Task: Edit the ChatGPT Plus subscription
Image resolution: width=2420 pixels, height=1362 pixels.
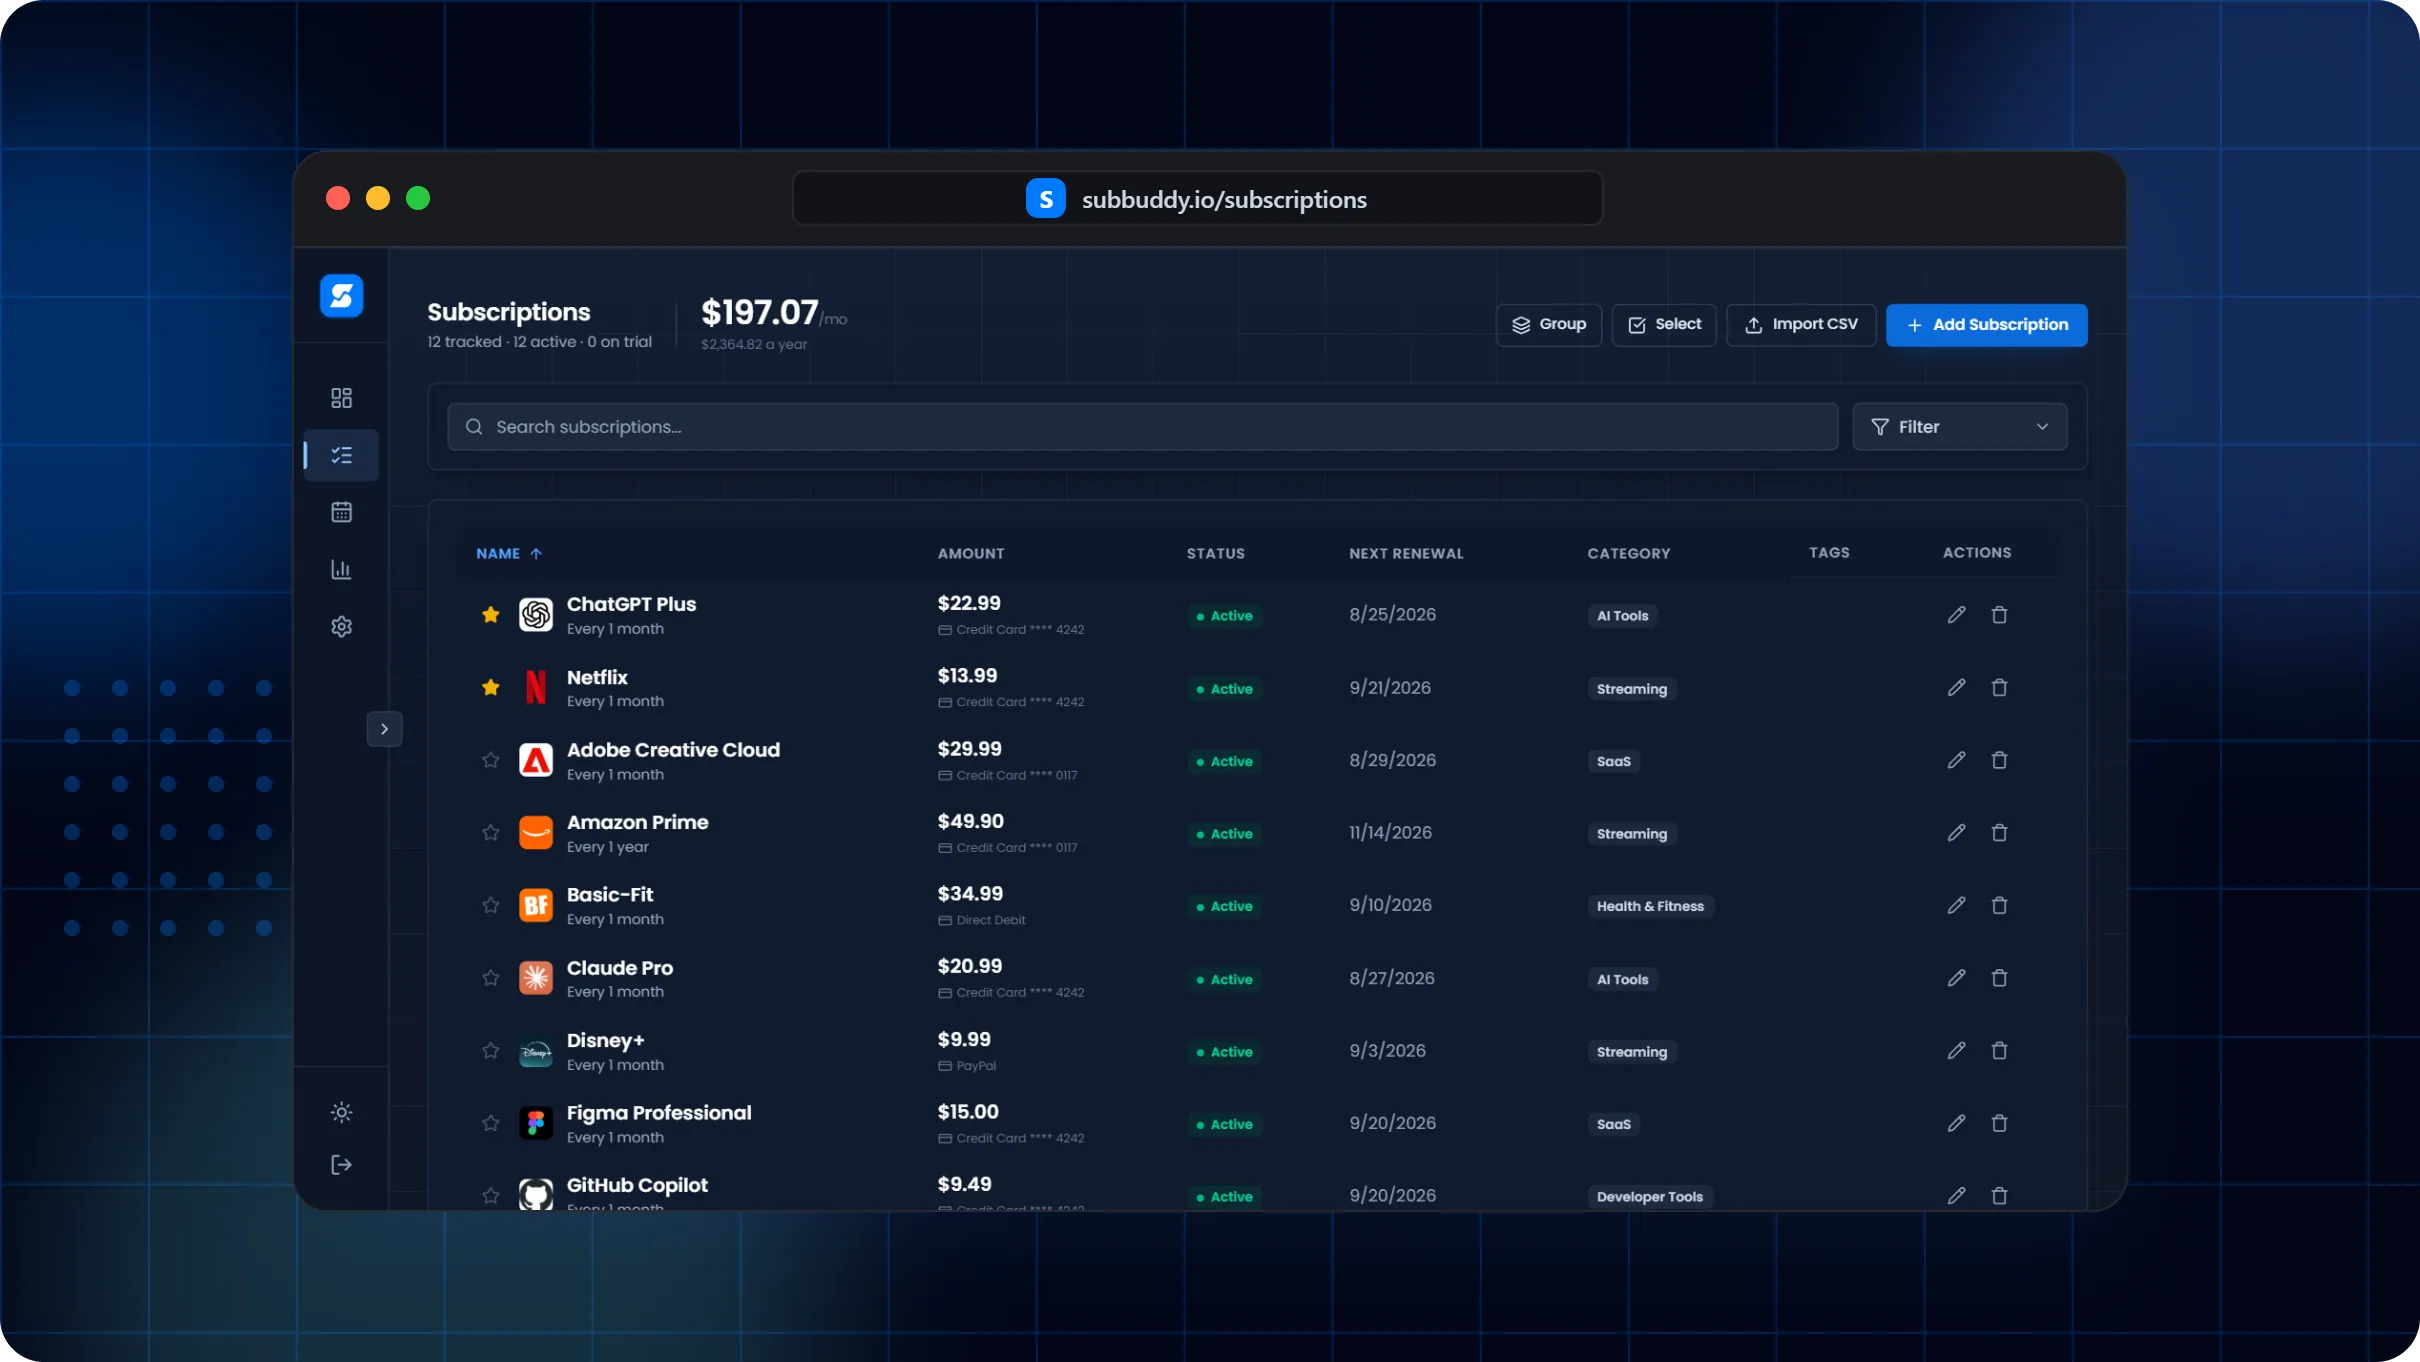Action: (x=1957, y=615)
